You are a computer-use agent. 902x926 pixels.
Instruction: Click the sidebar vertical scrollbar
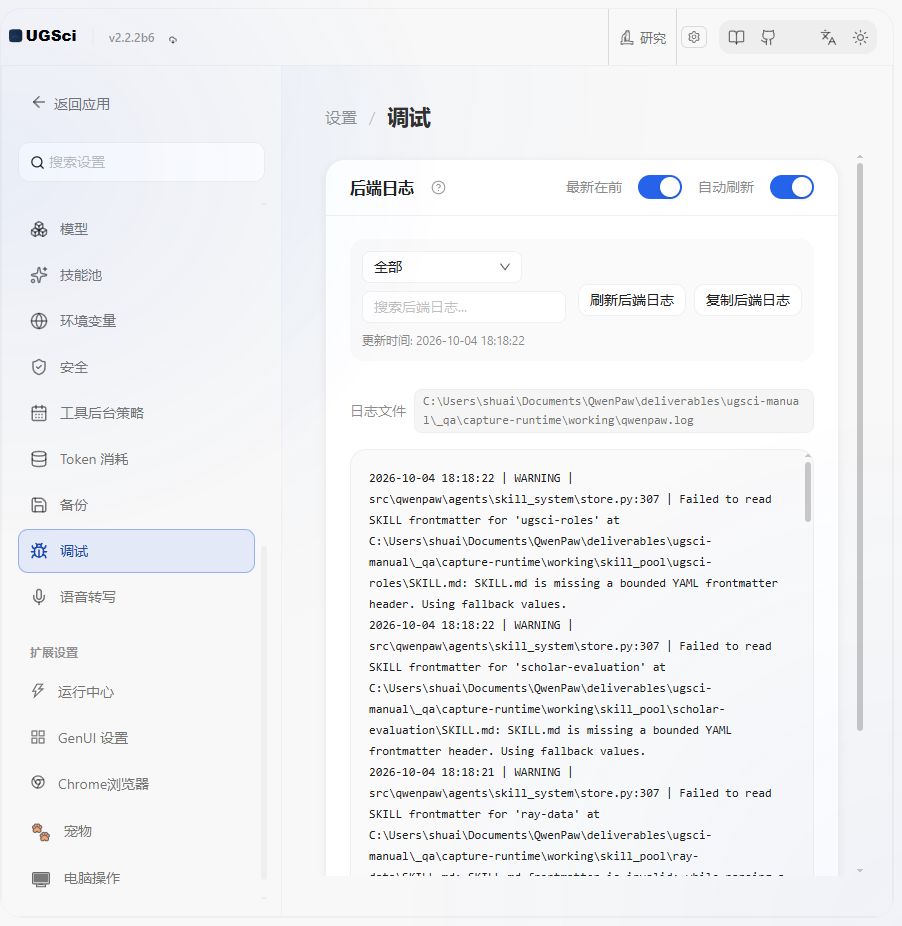tap(263, 713)
